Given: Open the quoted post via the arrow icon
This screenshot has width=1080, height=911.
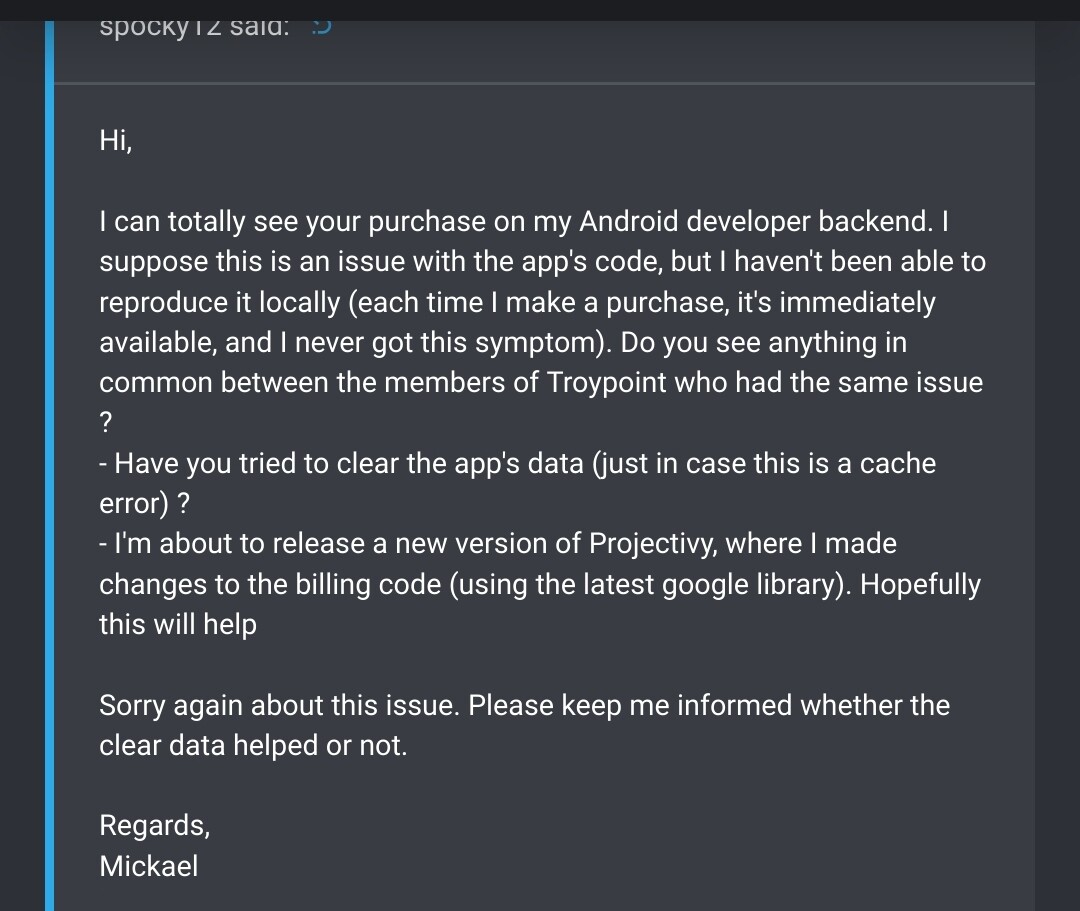Looking at the screenshot, I should point(322,27).
